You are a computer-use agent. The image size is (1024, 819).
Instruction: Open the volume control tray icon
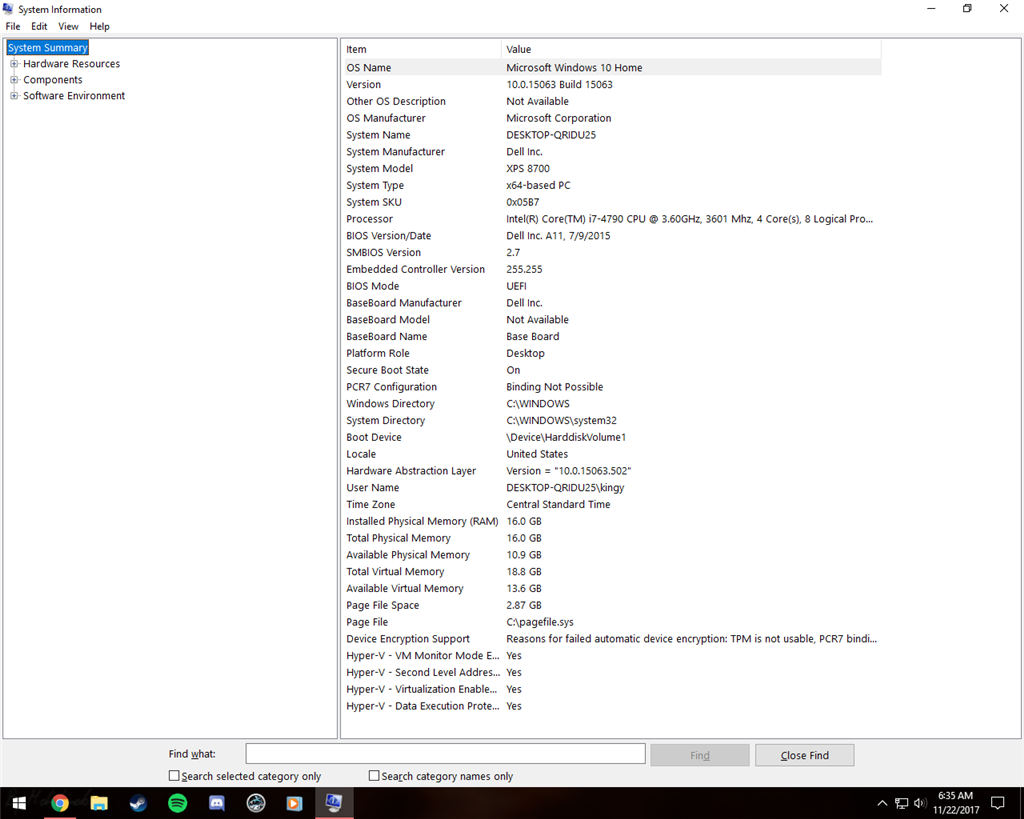(x=920, y=803)
